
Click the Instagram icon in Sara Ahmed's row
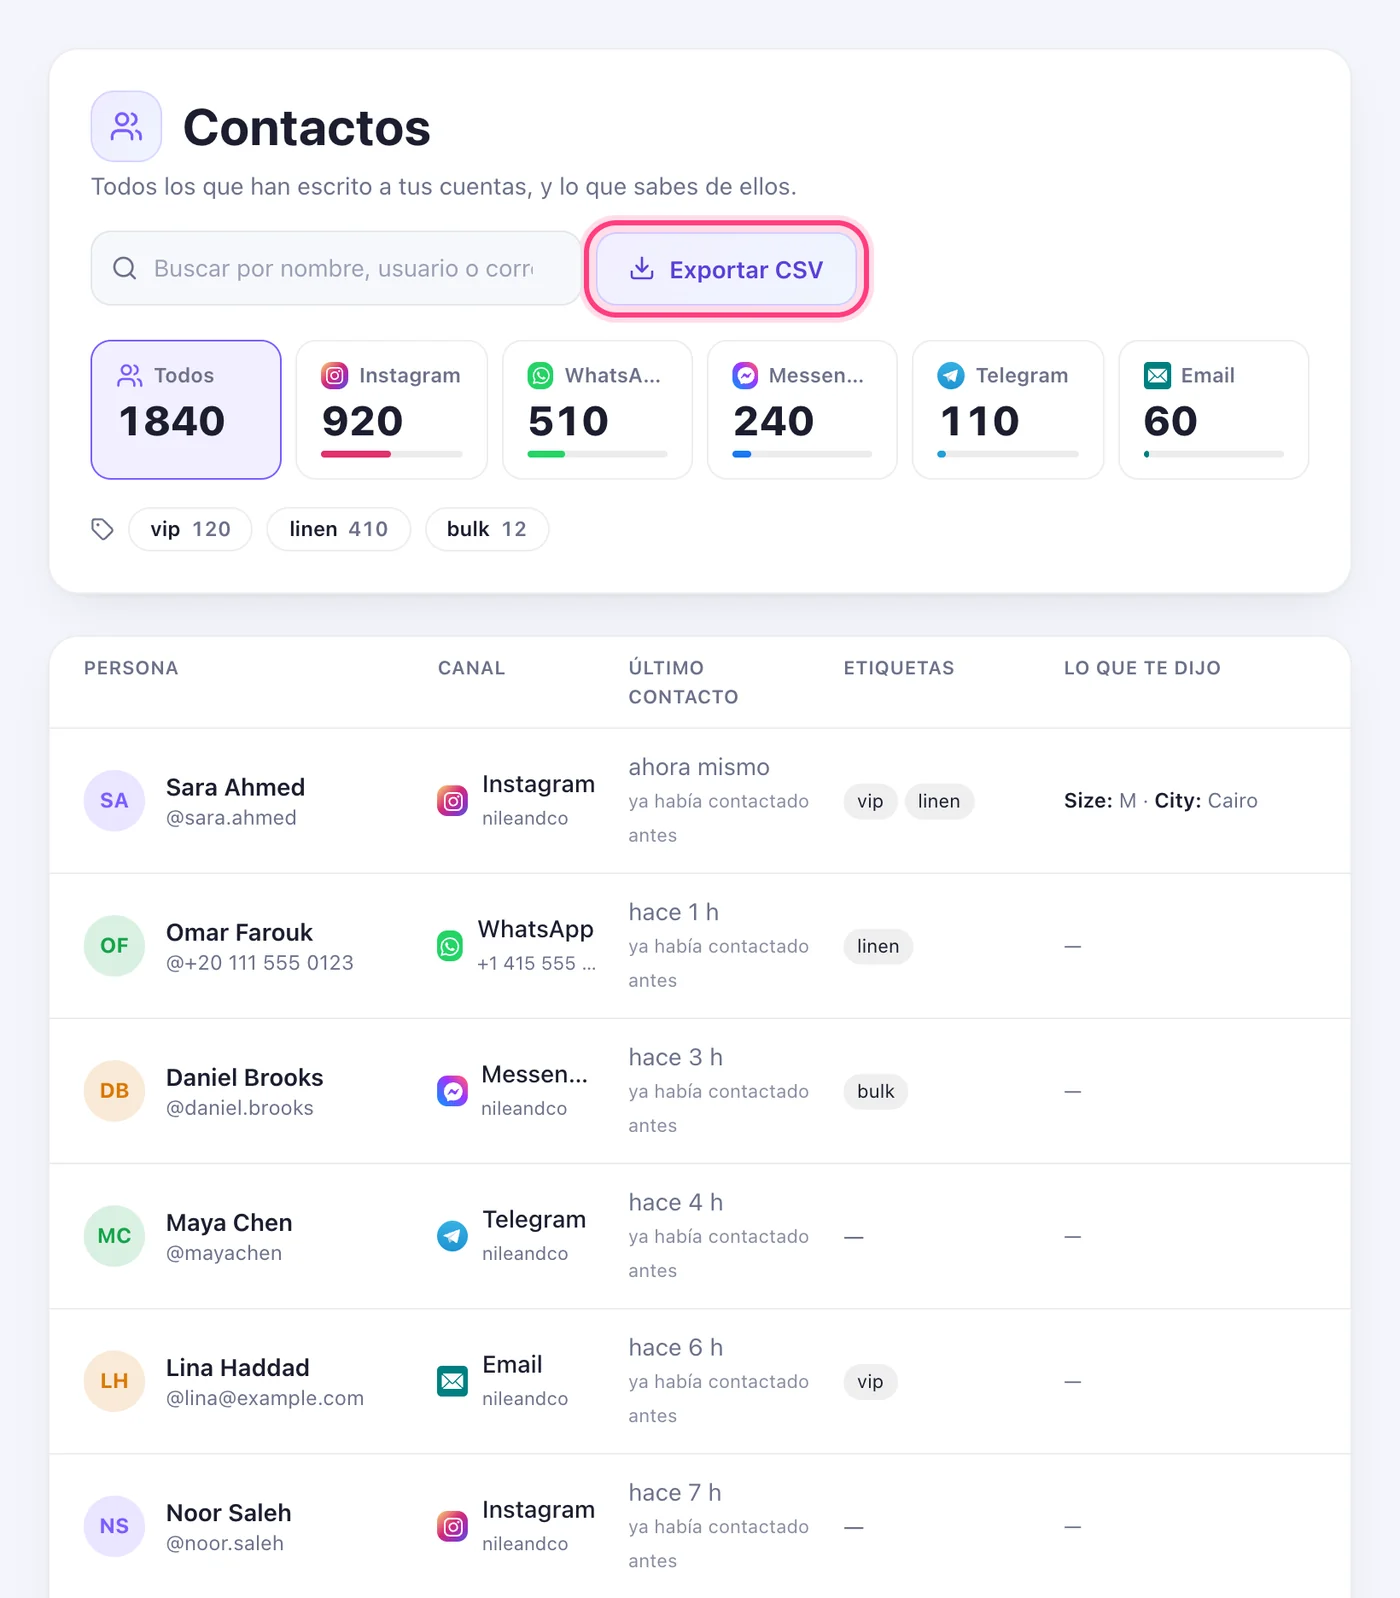[x=453, y=801]
